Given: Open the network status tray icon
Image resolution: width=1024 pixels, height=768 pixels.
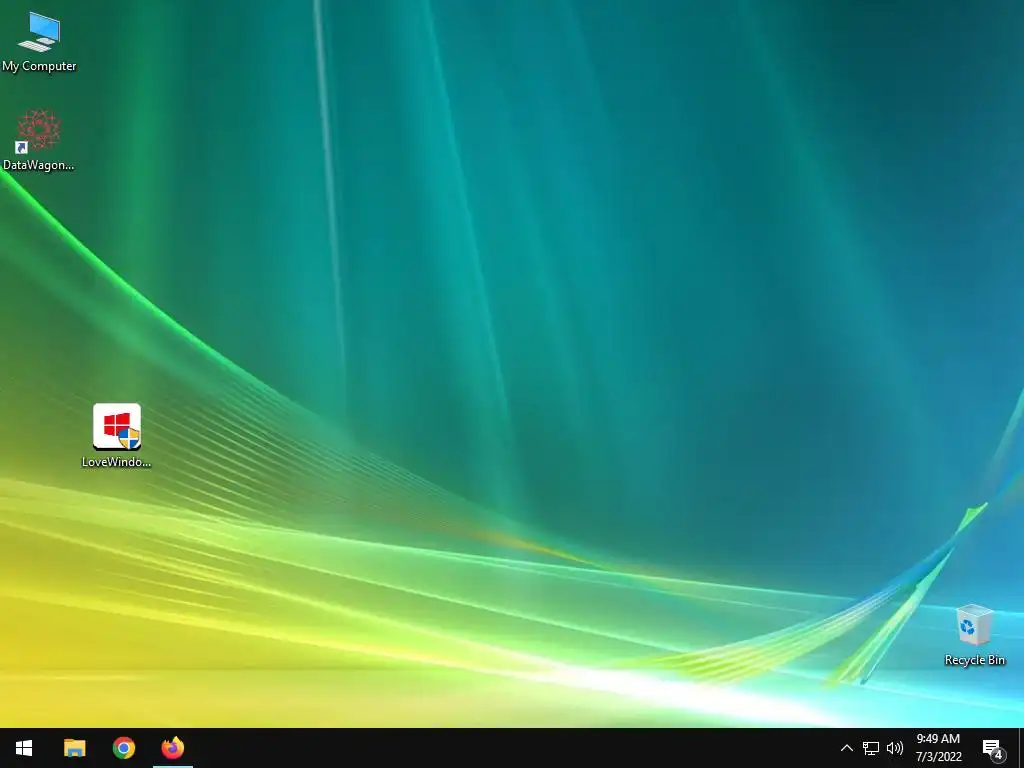Looking at the screenshot, I should 871,748.
